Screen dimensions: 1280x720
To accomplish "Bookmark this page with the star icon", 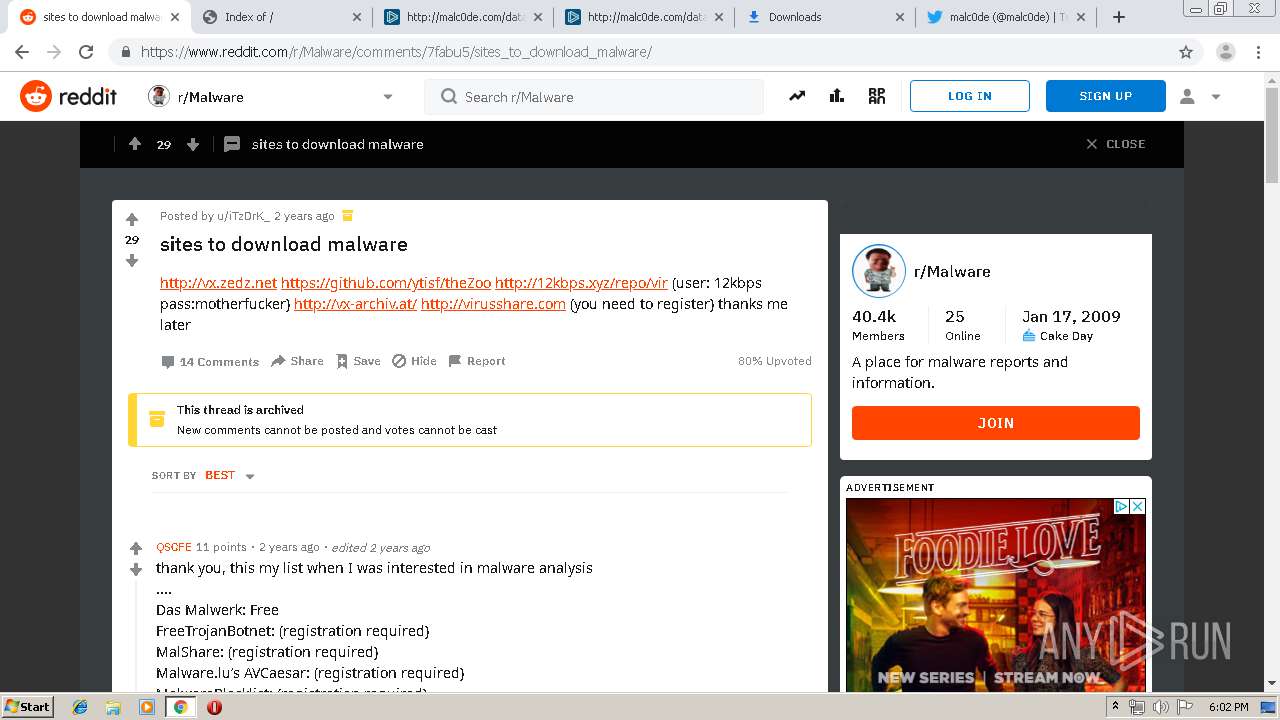I will click(x=1186, y=52).
